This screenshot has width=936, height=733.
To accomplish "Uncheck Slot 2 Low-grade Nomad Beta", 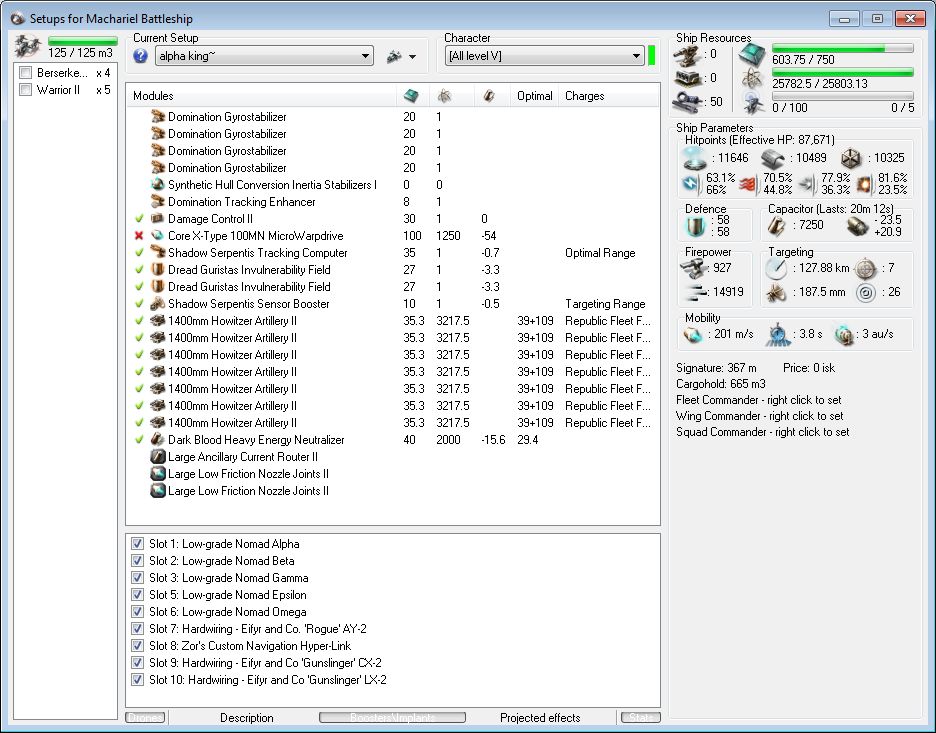I will point(137,561).
